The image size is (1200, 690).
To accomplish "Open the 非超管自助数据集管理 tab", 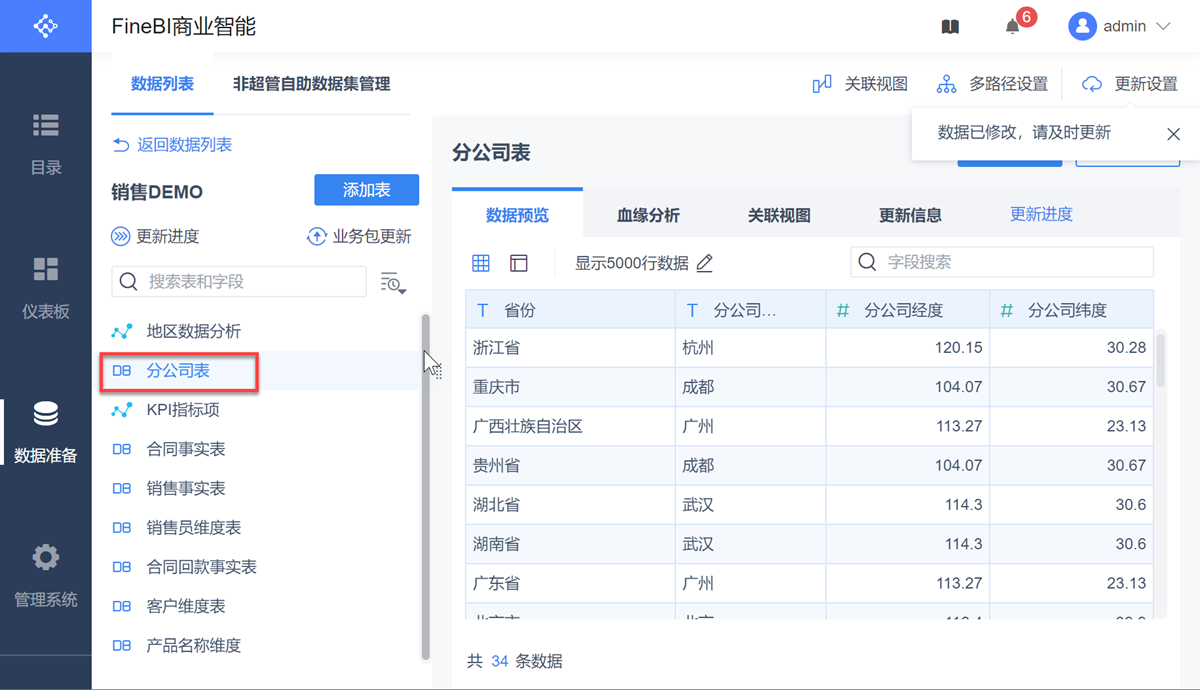I will (311, 84).
